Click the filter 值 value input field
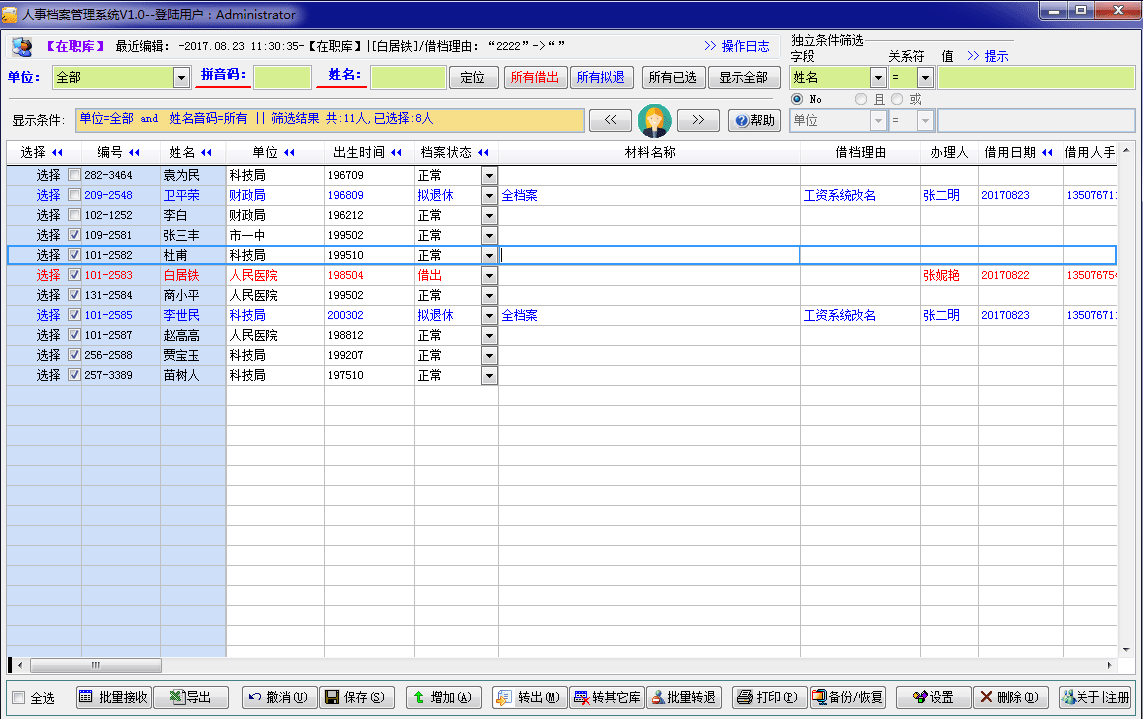 (x=1036, y=77)
